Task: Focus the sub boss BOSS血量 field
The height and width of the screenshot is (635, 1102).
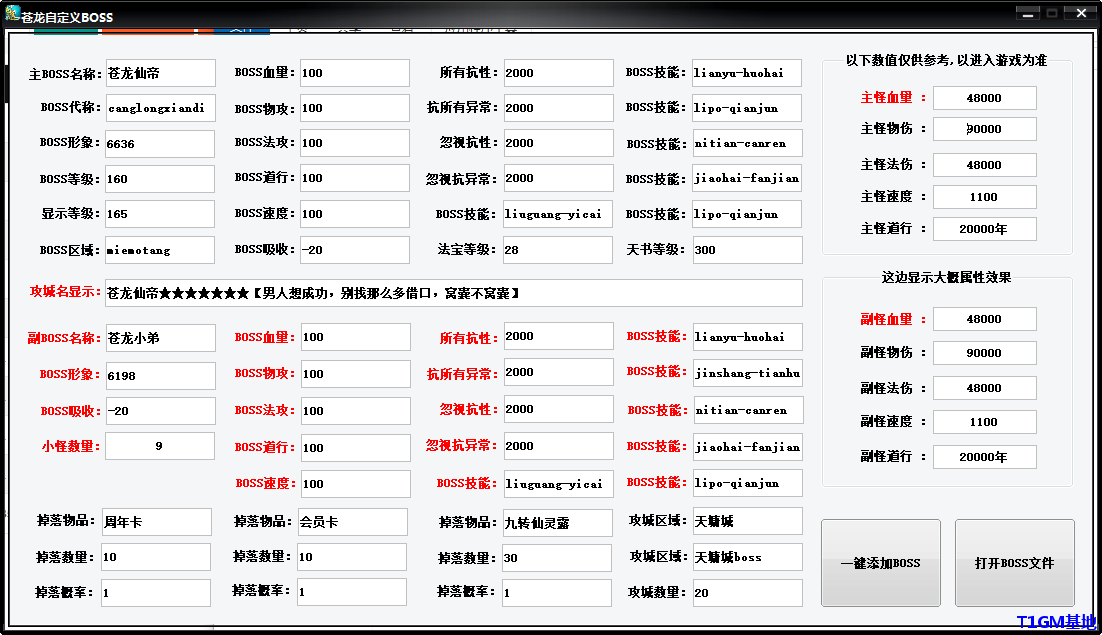Action: click(x=356, y=337)
